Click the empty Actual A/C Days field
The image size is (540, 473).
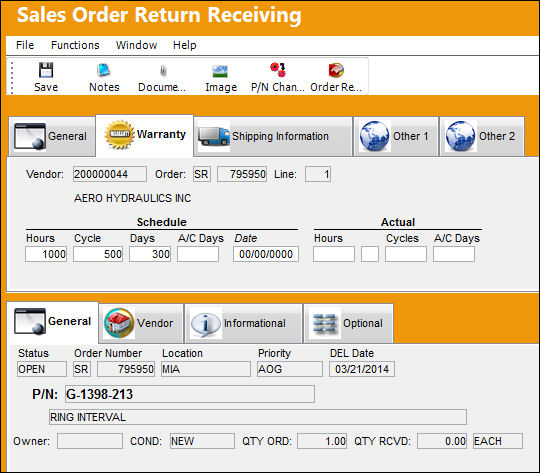[x=454, y=254]
